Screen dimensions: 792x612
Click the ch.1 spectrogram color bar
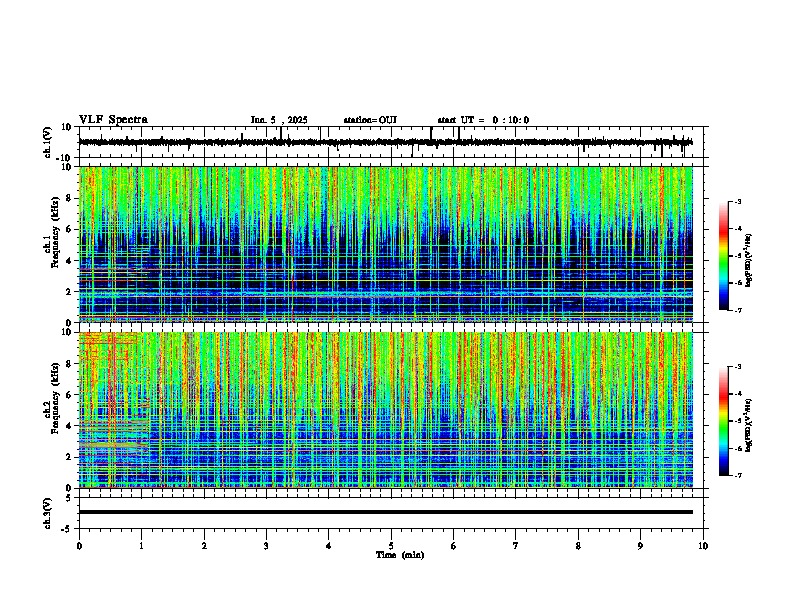pos(723,256)
